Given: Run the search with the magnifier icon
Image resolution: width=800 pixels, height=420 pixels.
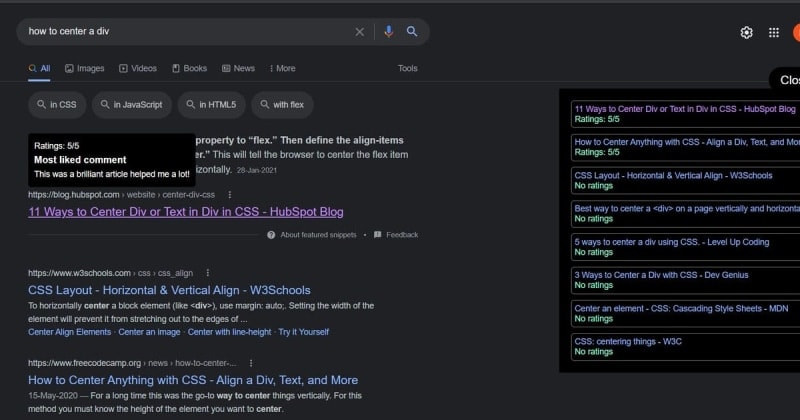Looking at the screenshot, I should pyautogui.click(x=412, y=32).
